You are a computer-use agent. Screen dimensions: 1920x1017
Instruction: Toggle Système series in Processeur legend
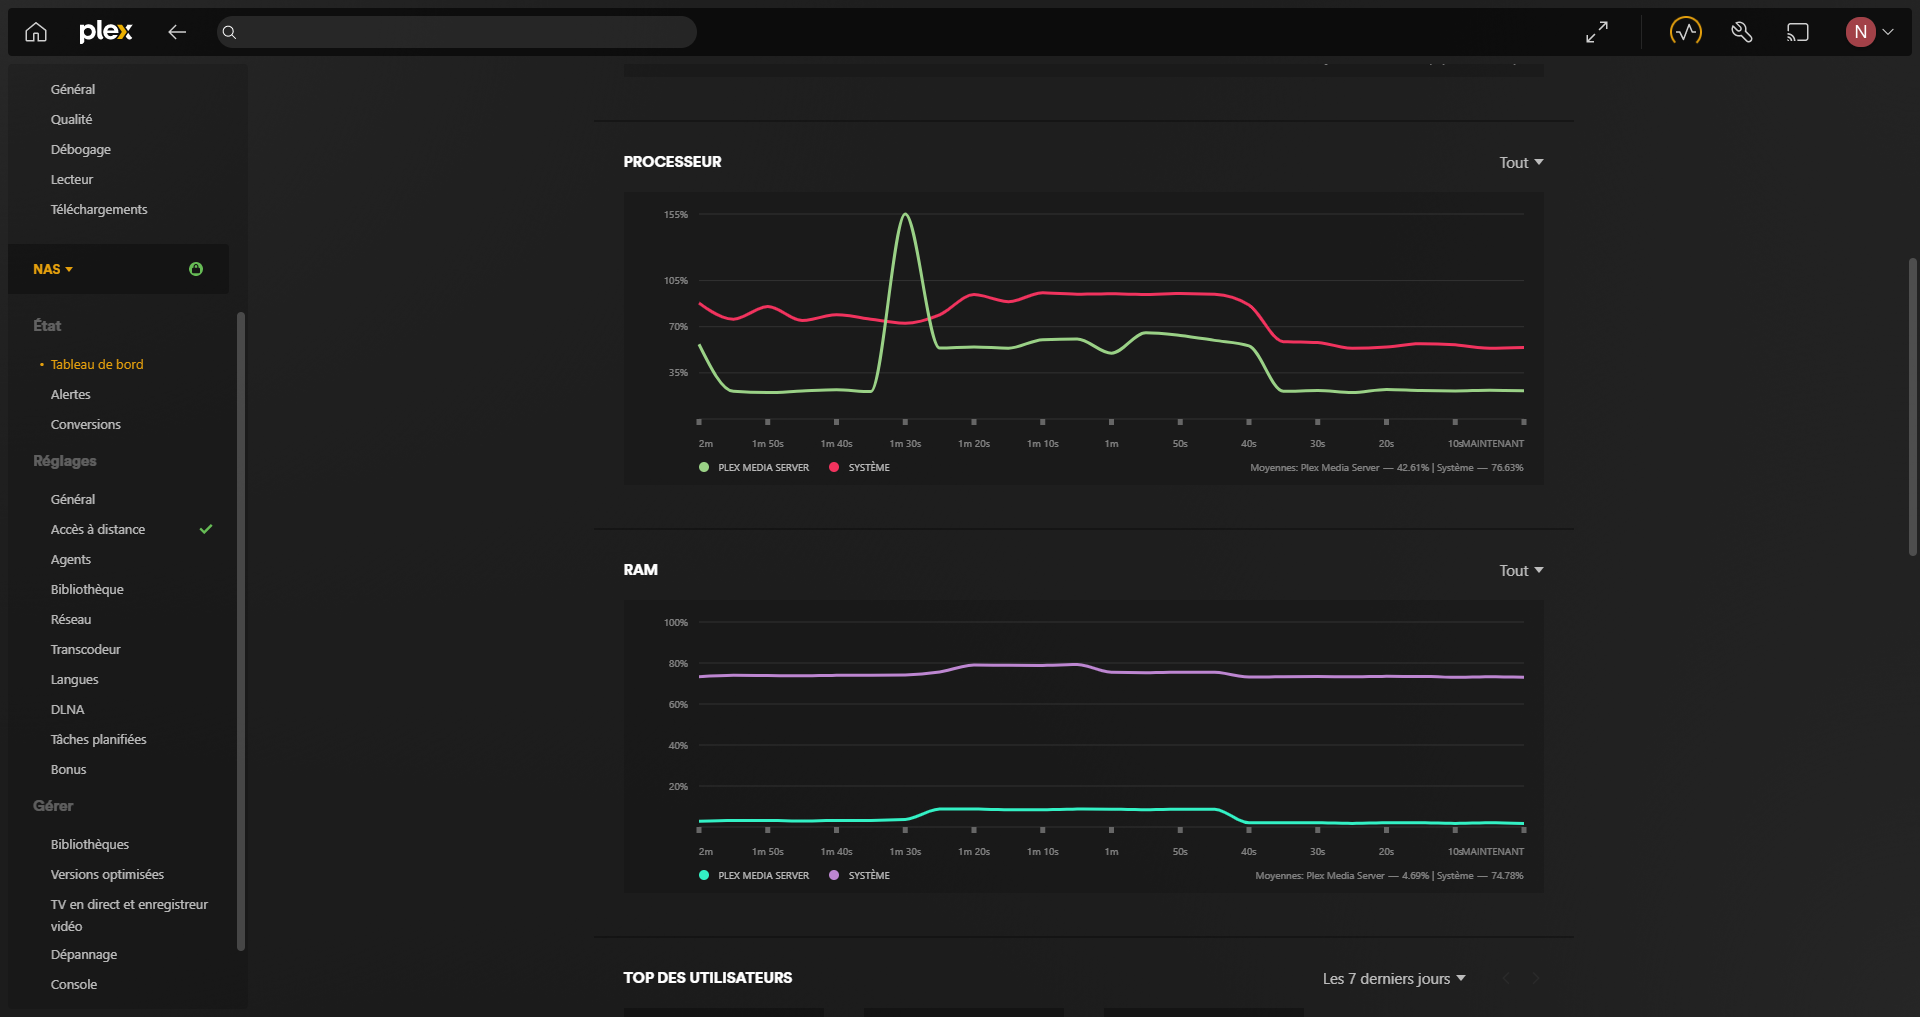click(x=860, y=468)
